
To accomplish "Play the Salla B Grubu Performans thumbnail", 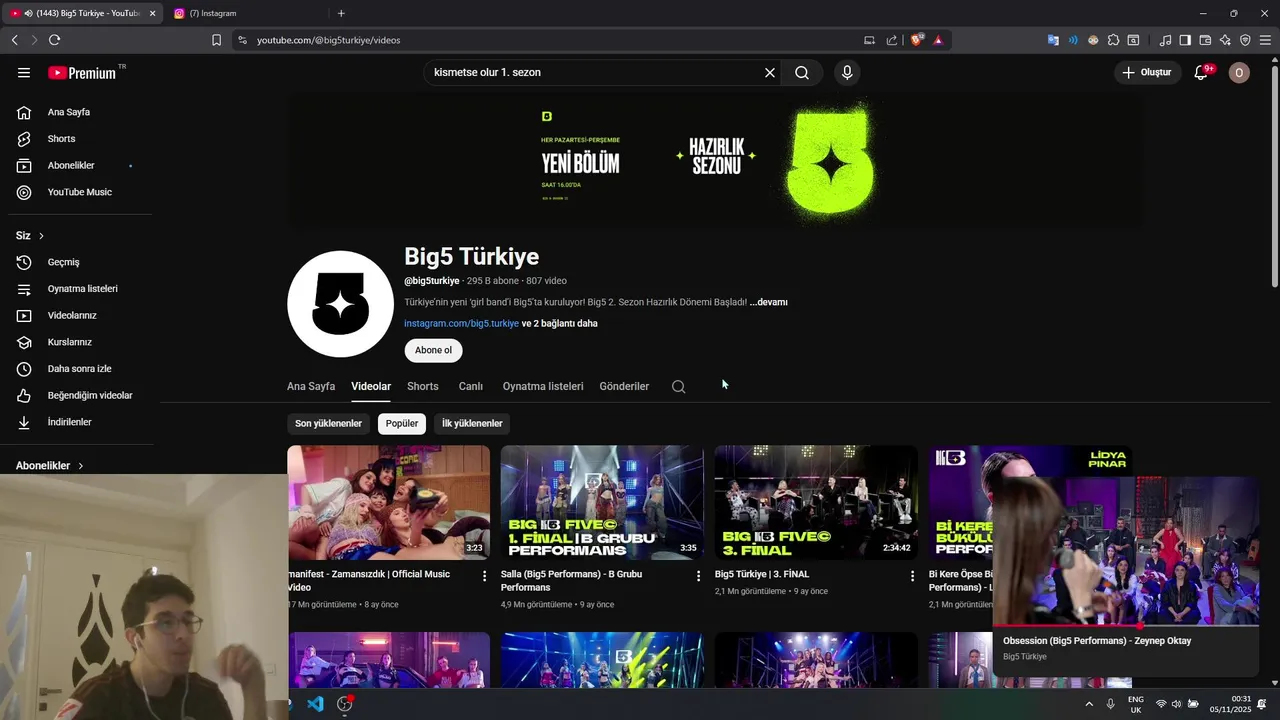I will (602, 502).
